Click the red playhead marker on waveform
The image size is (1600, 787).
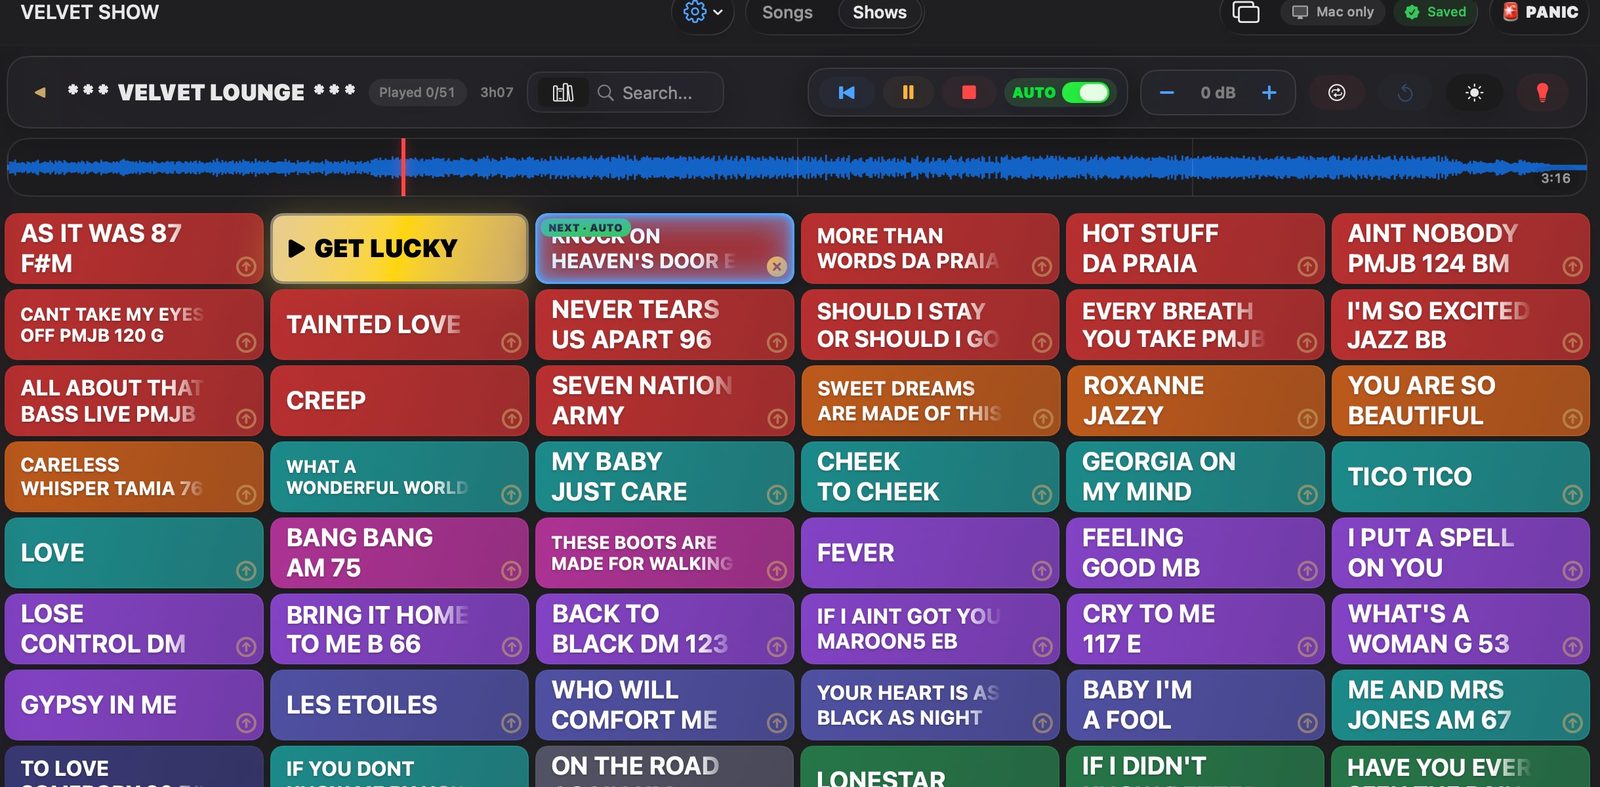point(403,167)
